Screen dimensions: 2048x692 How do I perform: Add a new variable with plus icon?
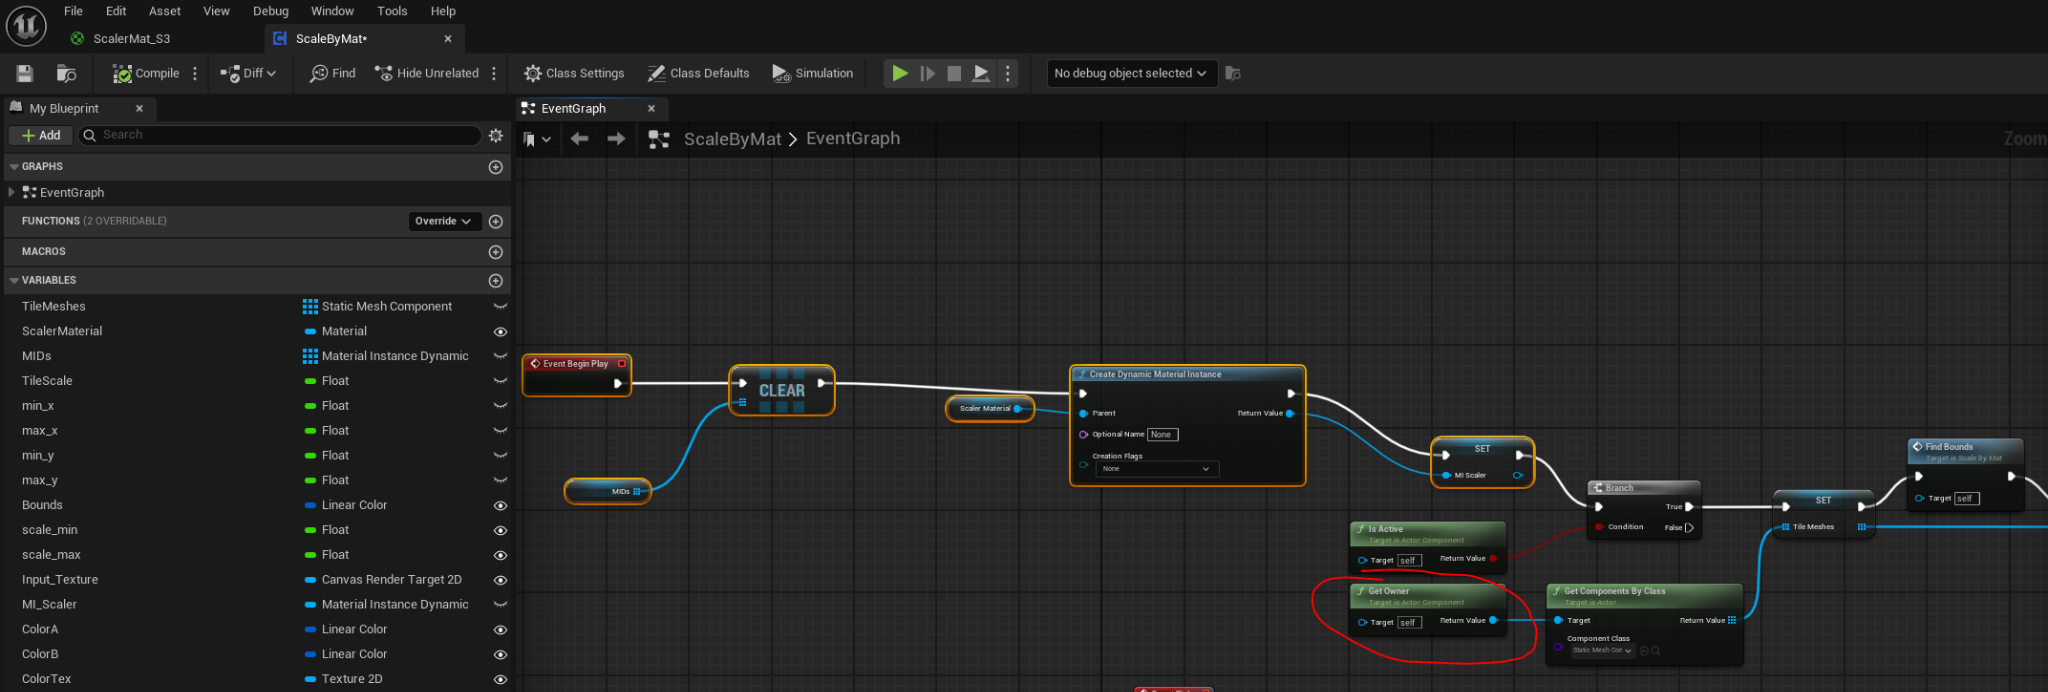coord(495,281)
